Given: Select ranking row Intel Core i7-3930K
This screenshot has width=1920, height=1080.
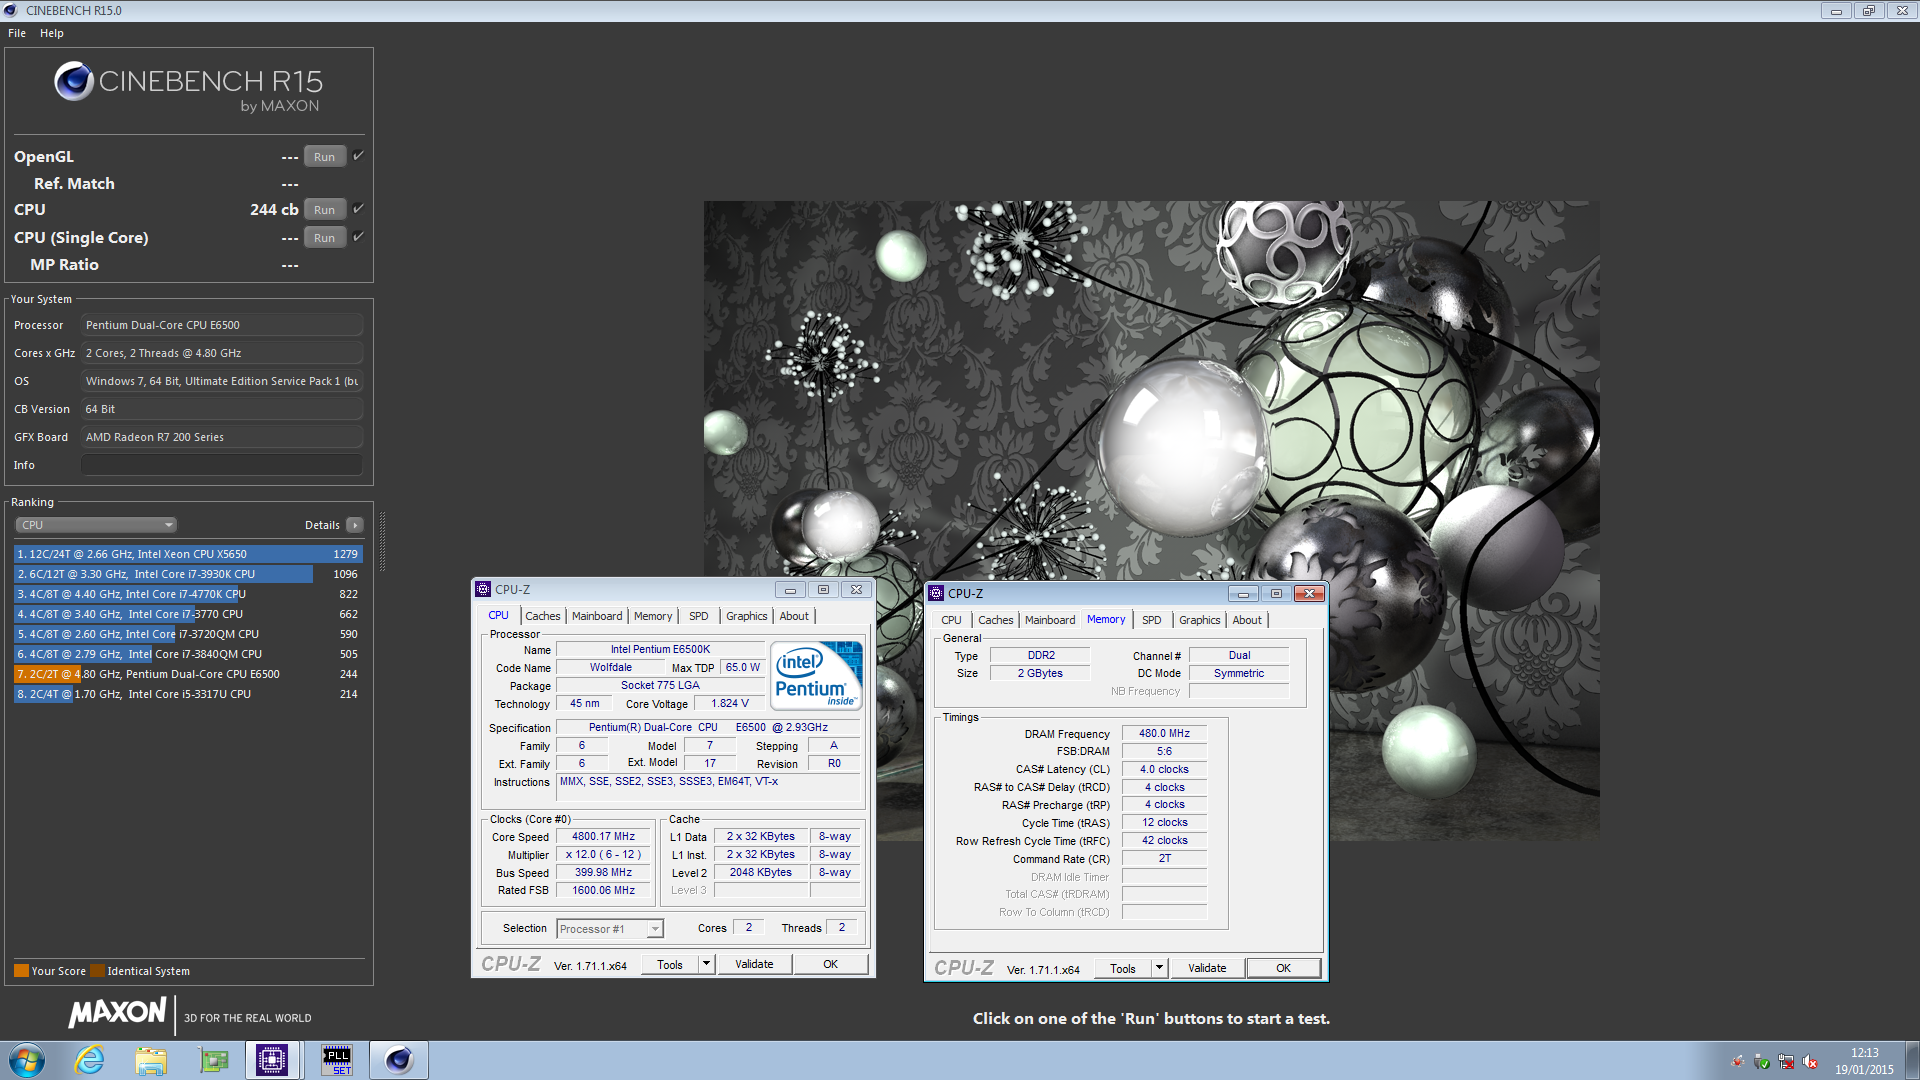Looking at the screenshot, I should point(188,574).
